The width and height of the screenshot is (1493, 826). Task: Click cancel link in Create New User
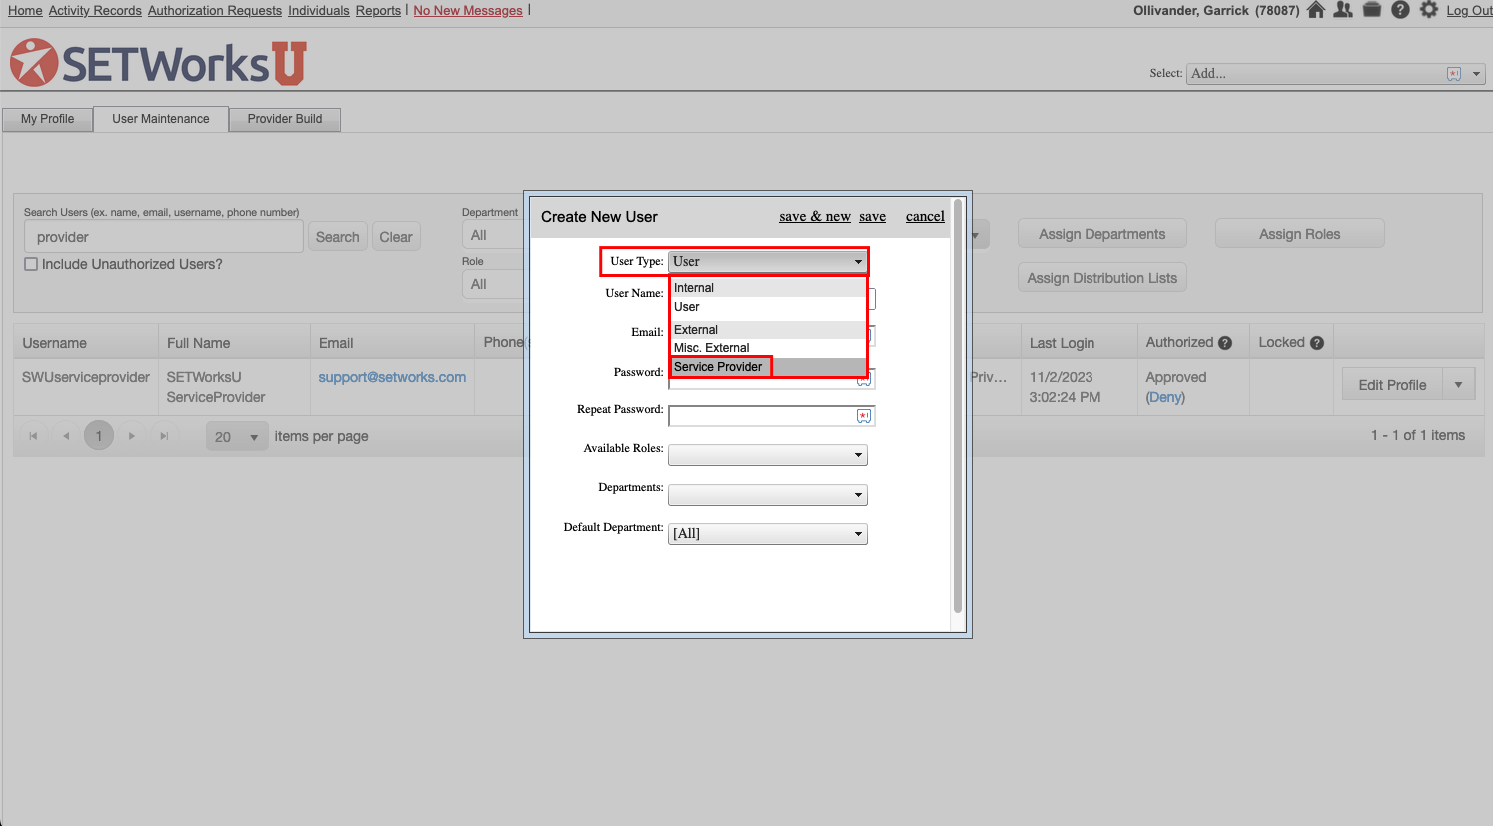925,216
